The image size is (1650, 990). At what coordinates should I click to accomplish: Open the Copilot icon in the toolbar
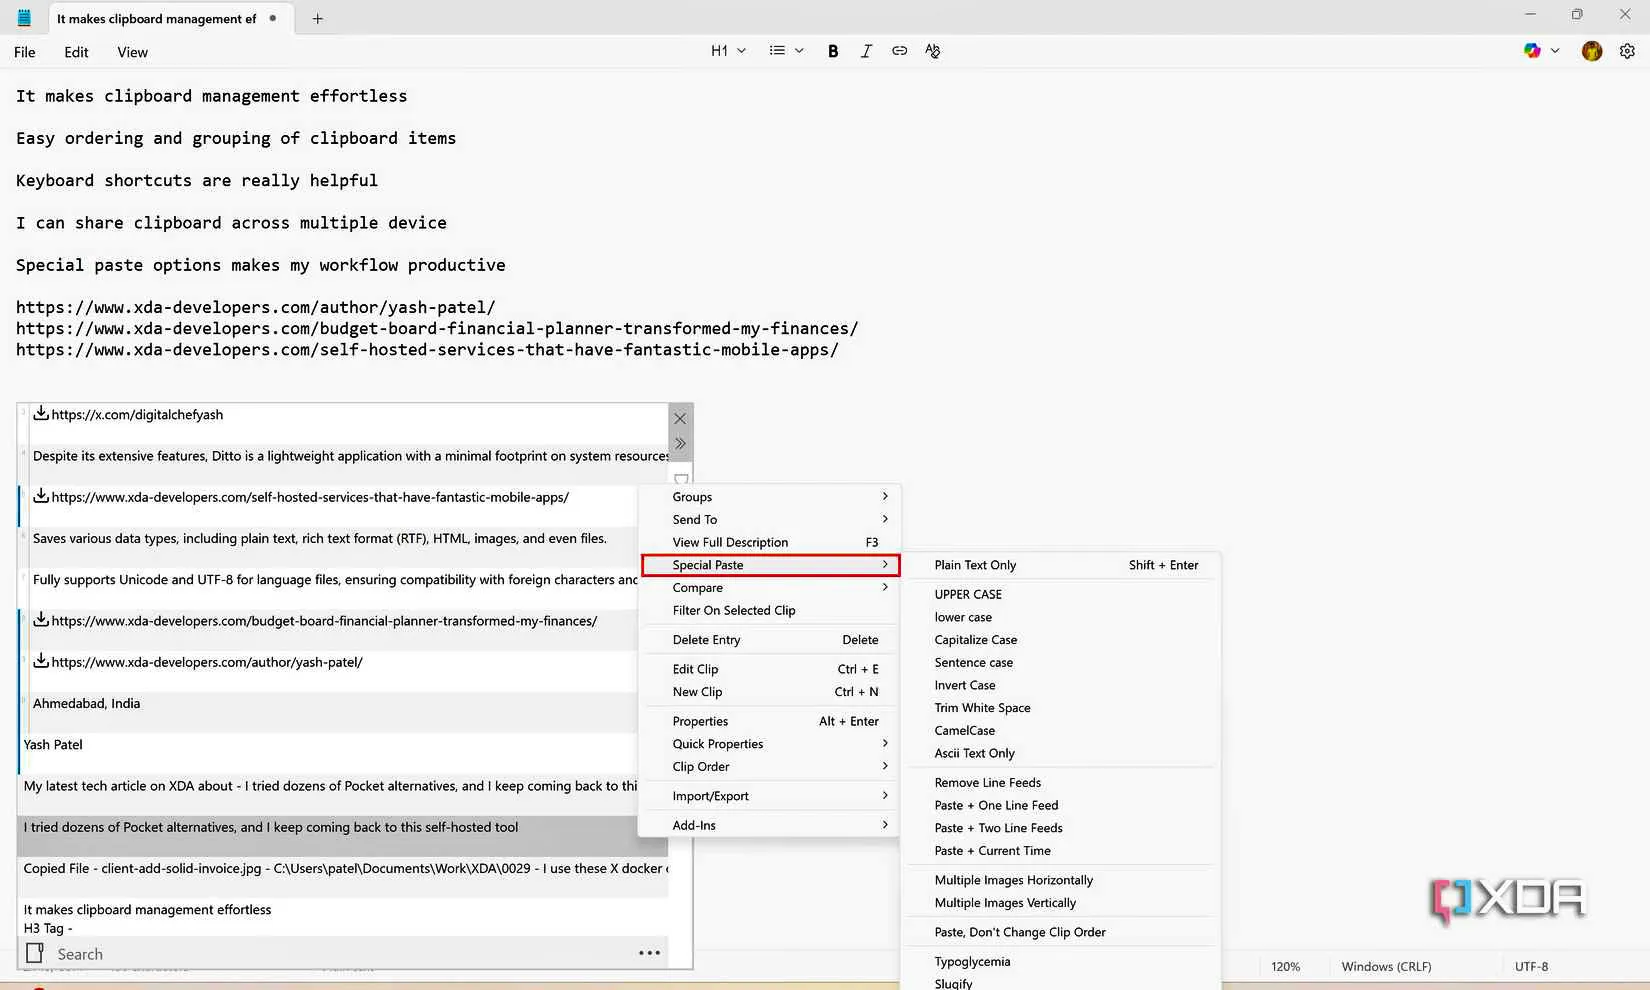(x=1532, y=51)
